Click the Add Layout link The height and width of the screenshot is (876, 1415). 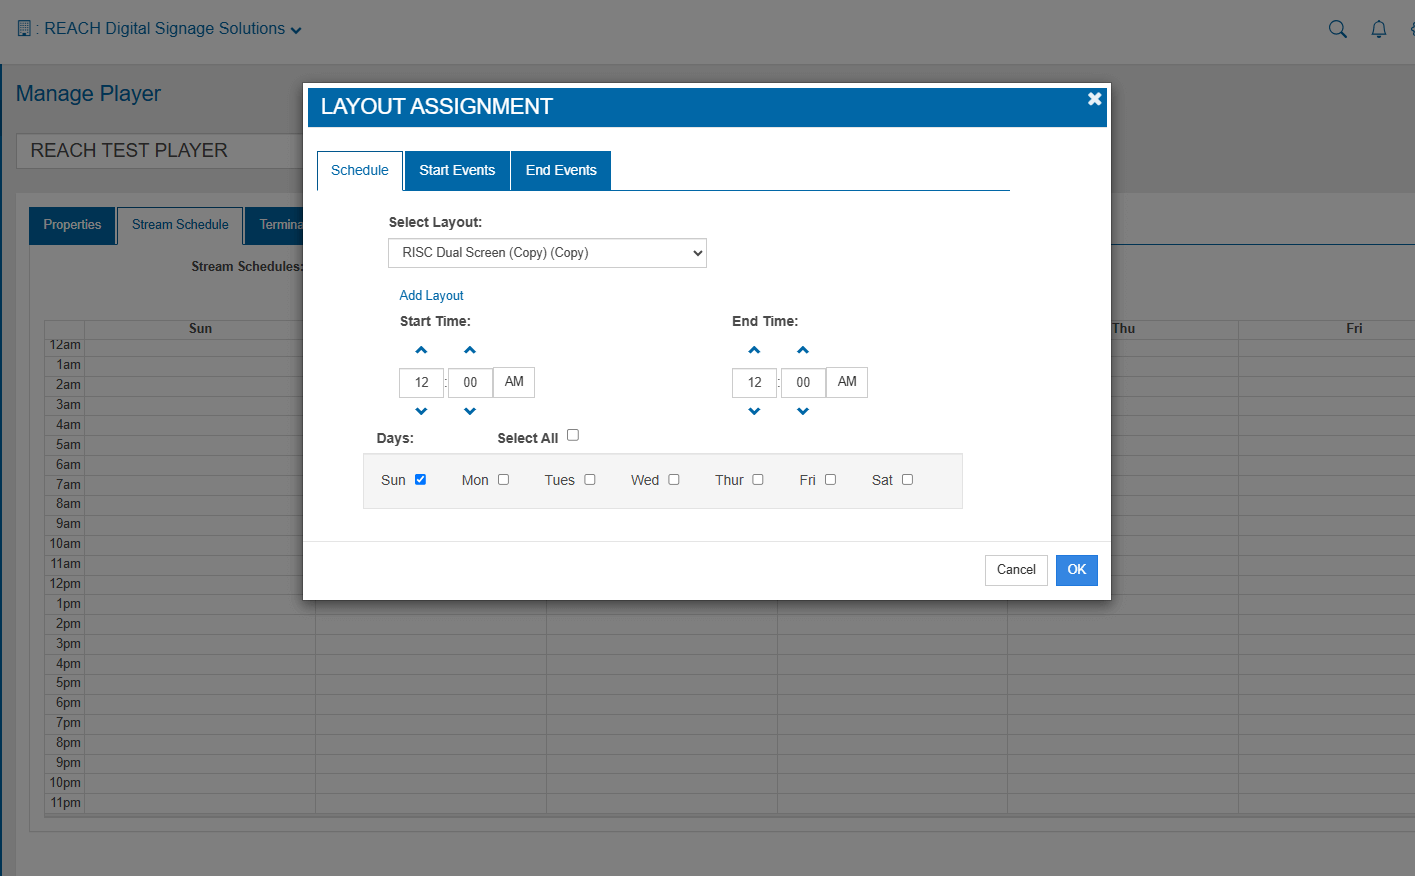point(431,295)
